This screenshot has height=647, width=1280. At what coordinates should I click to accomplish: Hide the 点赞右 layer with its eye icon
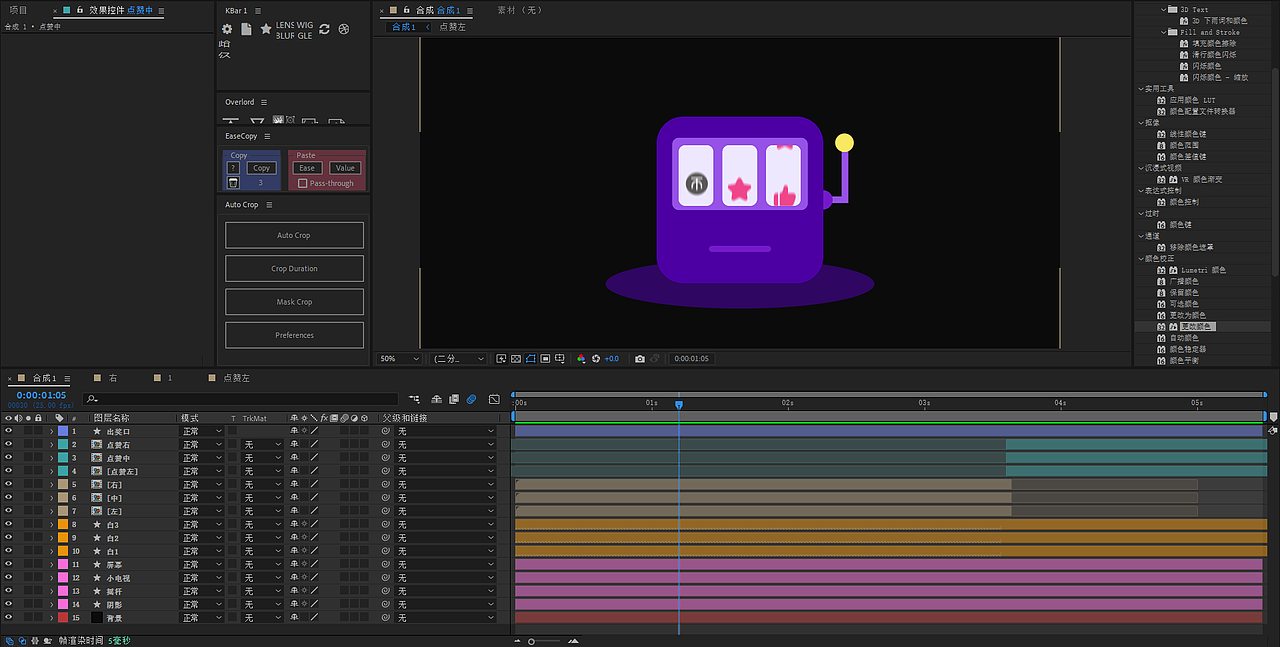[x=8, y=444]
